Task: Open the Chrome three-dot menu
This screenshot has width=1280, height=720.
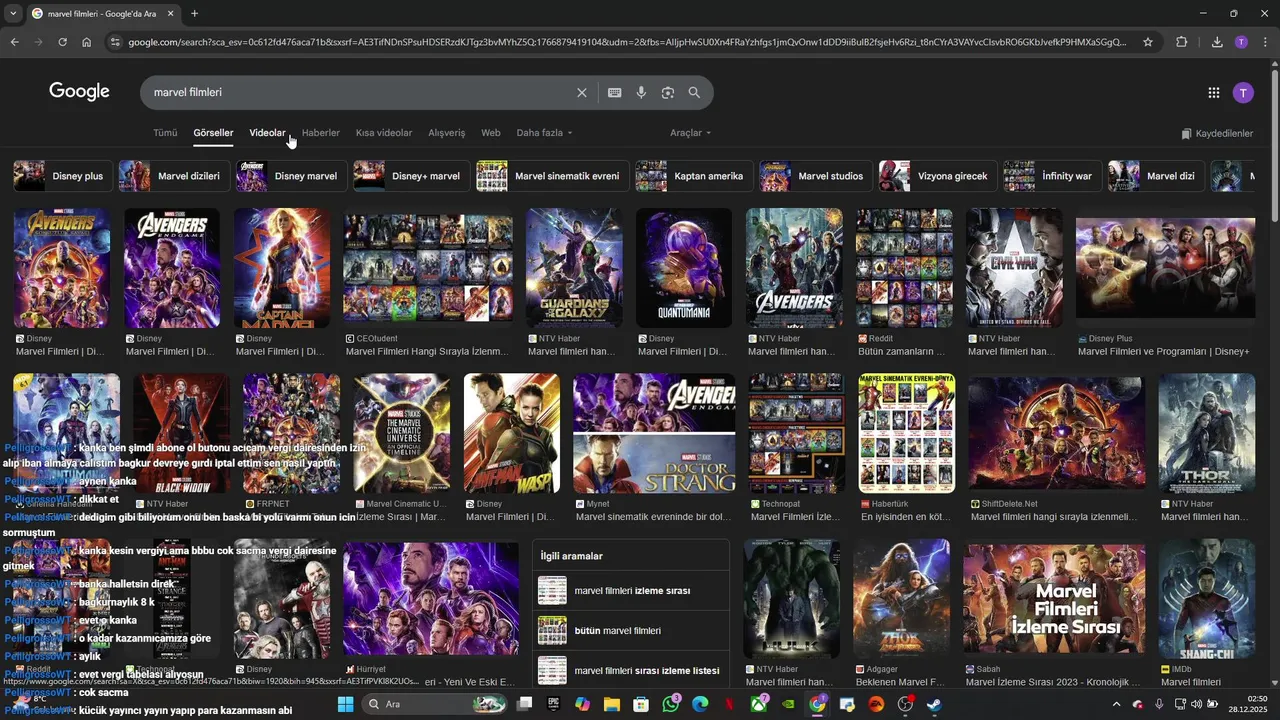Action: [x=1265, y=42]
